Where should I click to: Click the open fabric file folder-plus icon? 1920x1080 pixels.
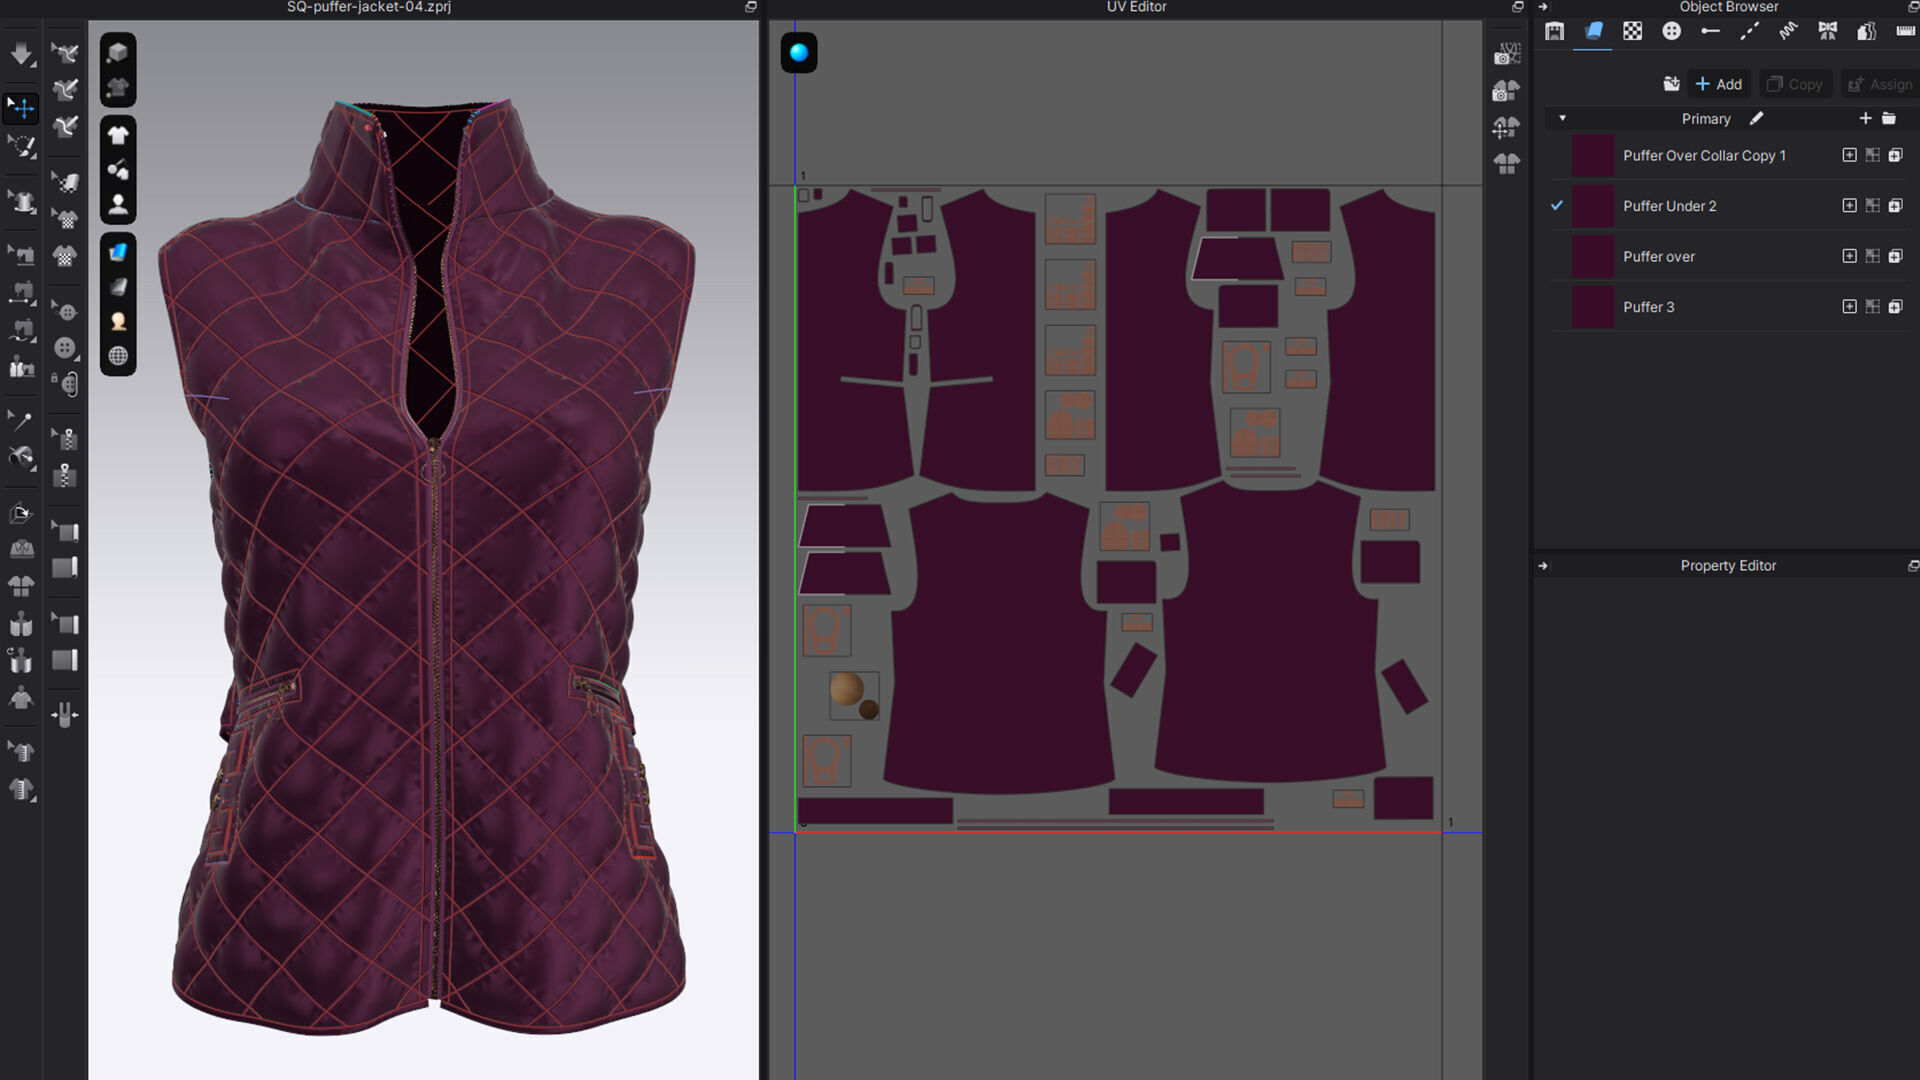pyautogui.click(x=1671, y=84)
